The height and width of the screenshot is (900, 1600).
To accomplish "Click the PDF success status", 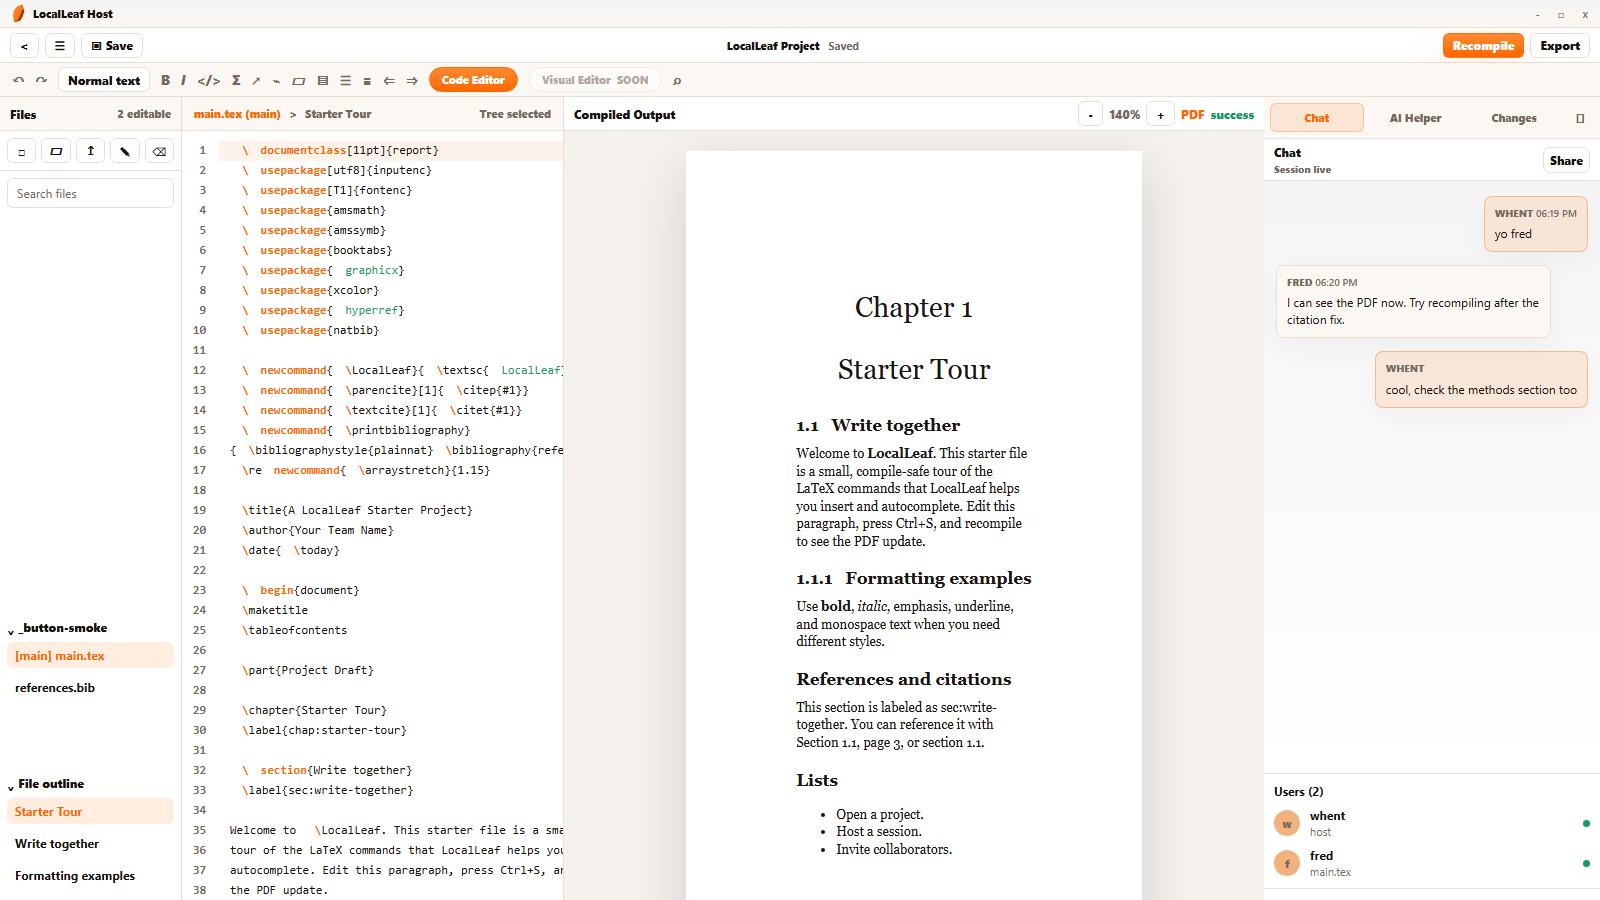I will 1217,115.
